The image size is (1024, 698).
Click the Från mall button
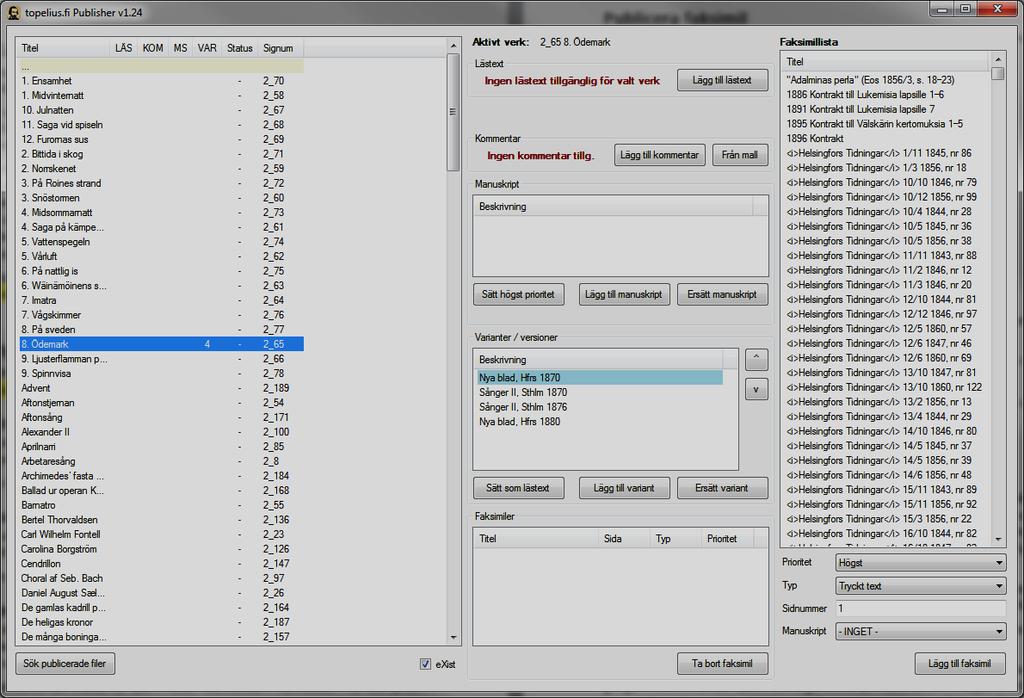coord(740,155)
